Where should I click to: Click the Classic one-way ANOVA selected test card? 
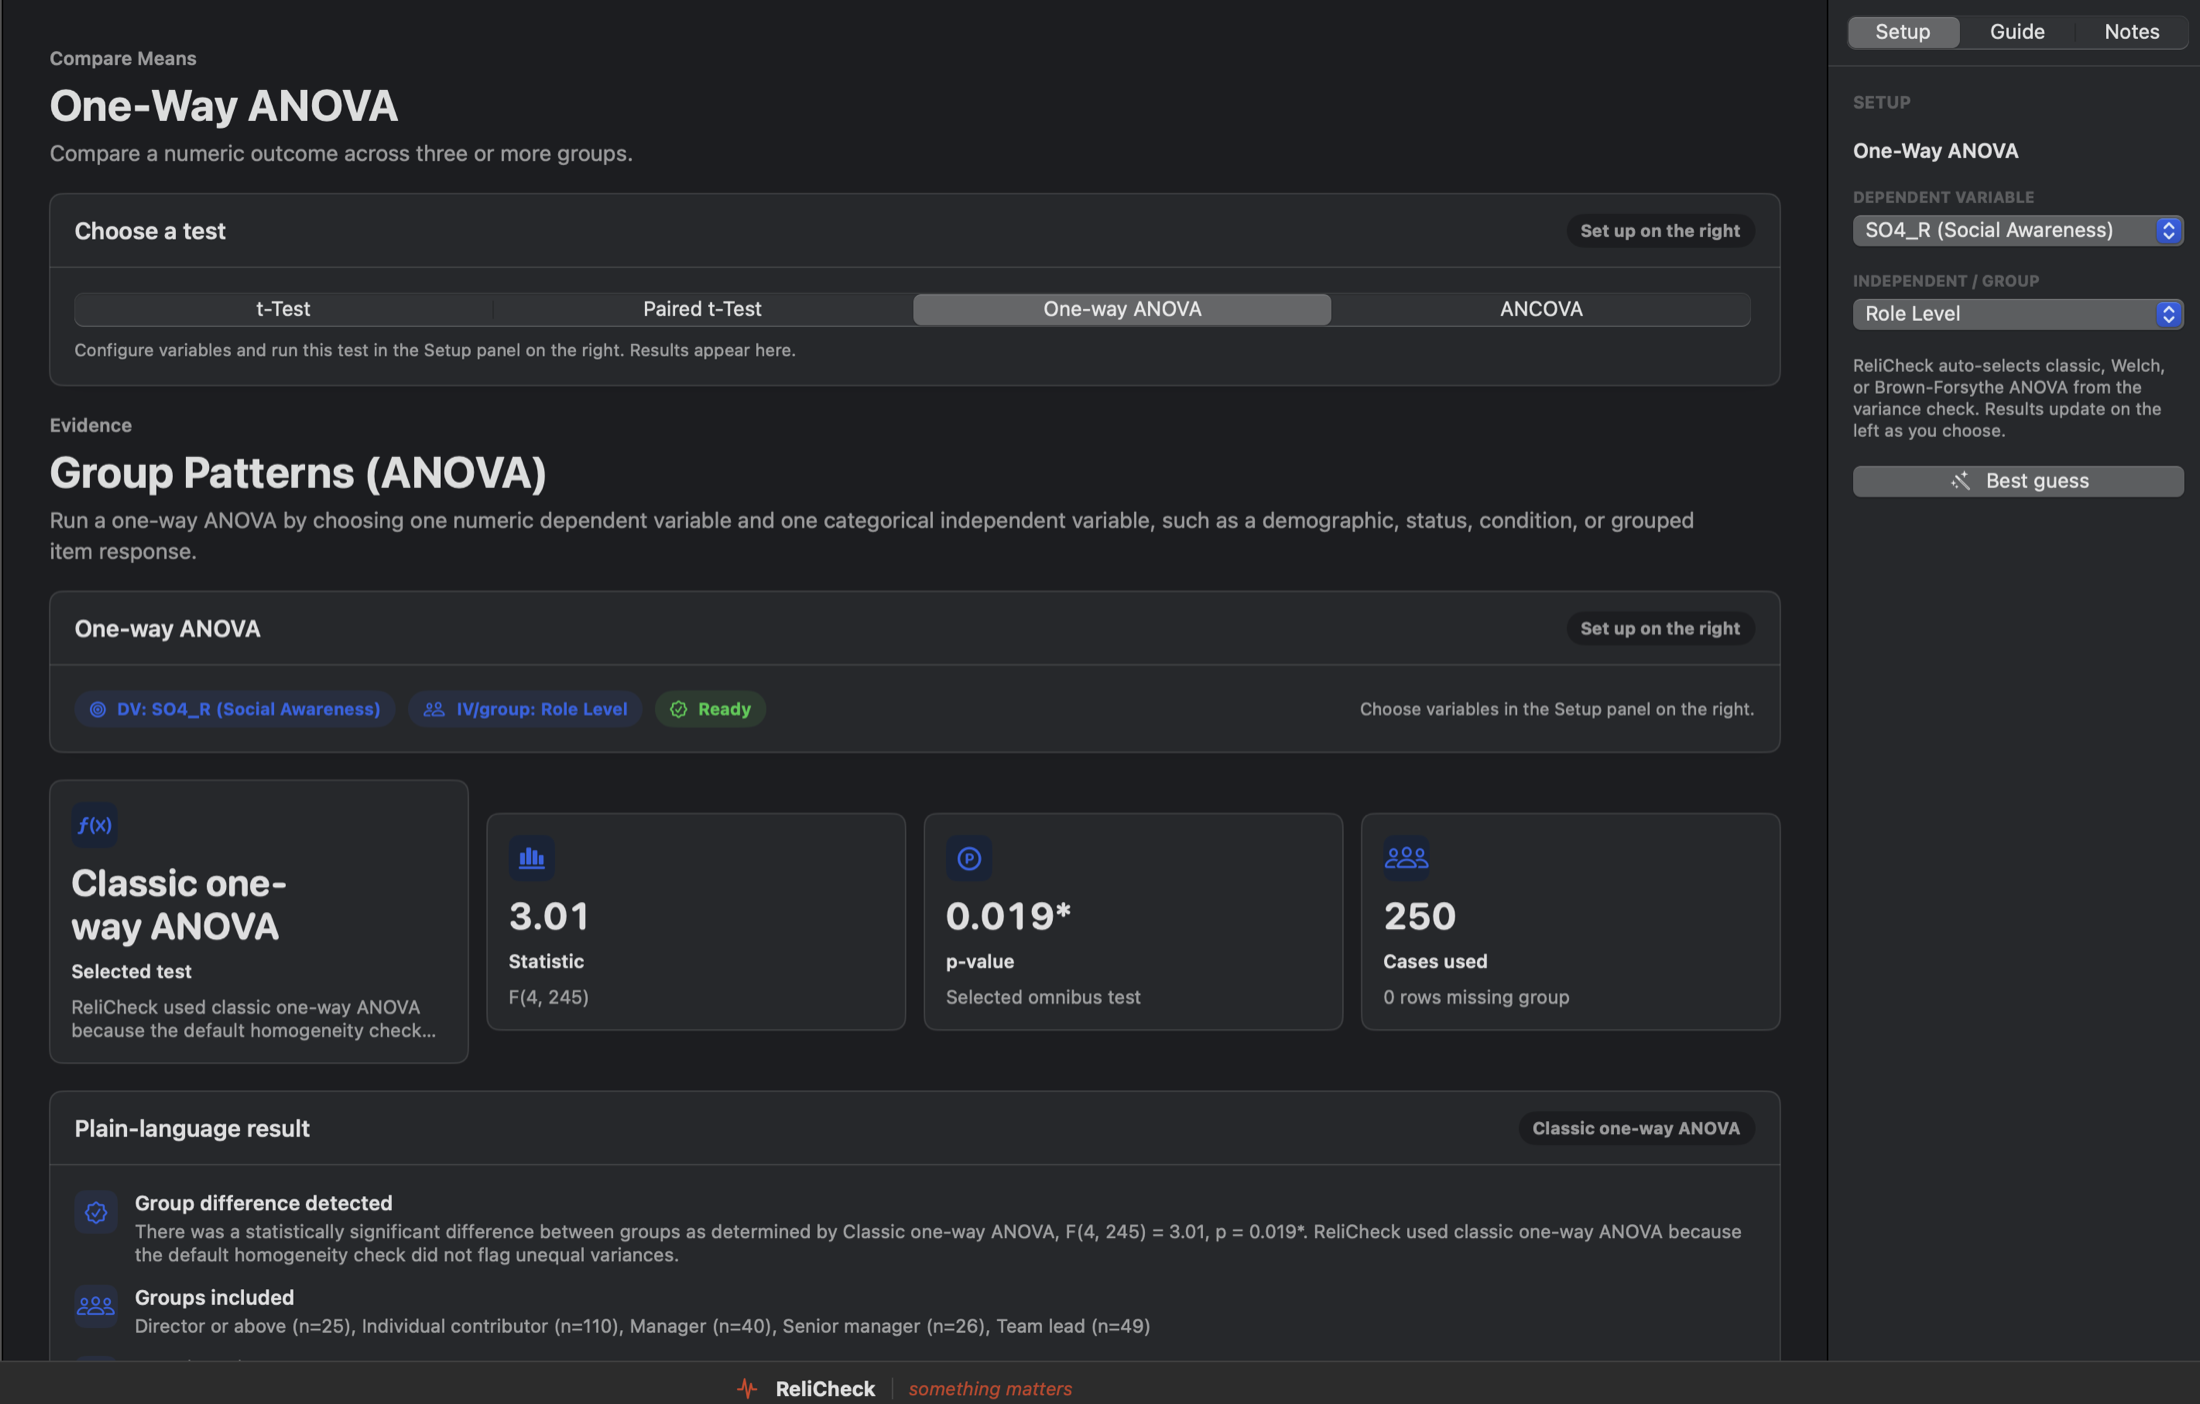click(259, 921)
